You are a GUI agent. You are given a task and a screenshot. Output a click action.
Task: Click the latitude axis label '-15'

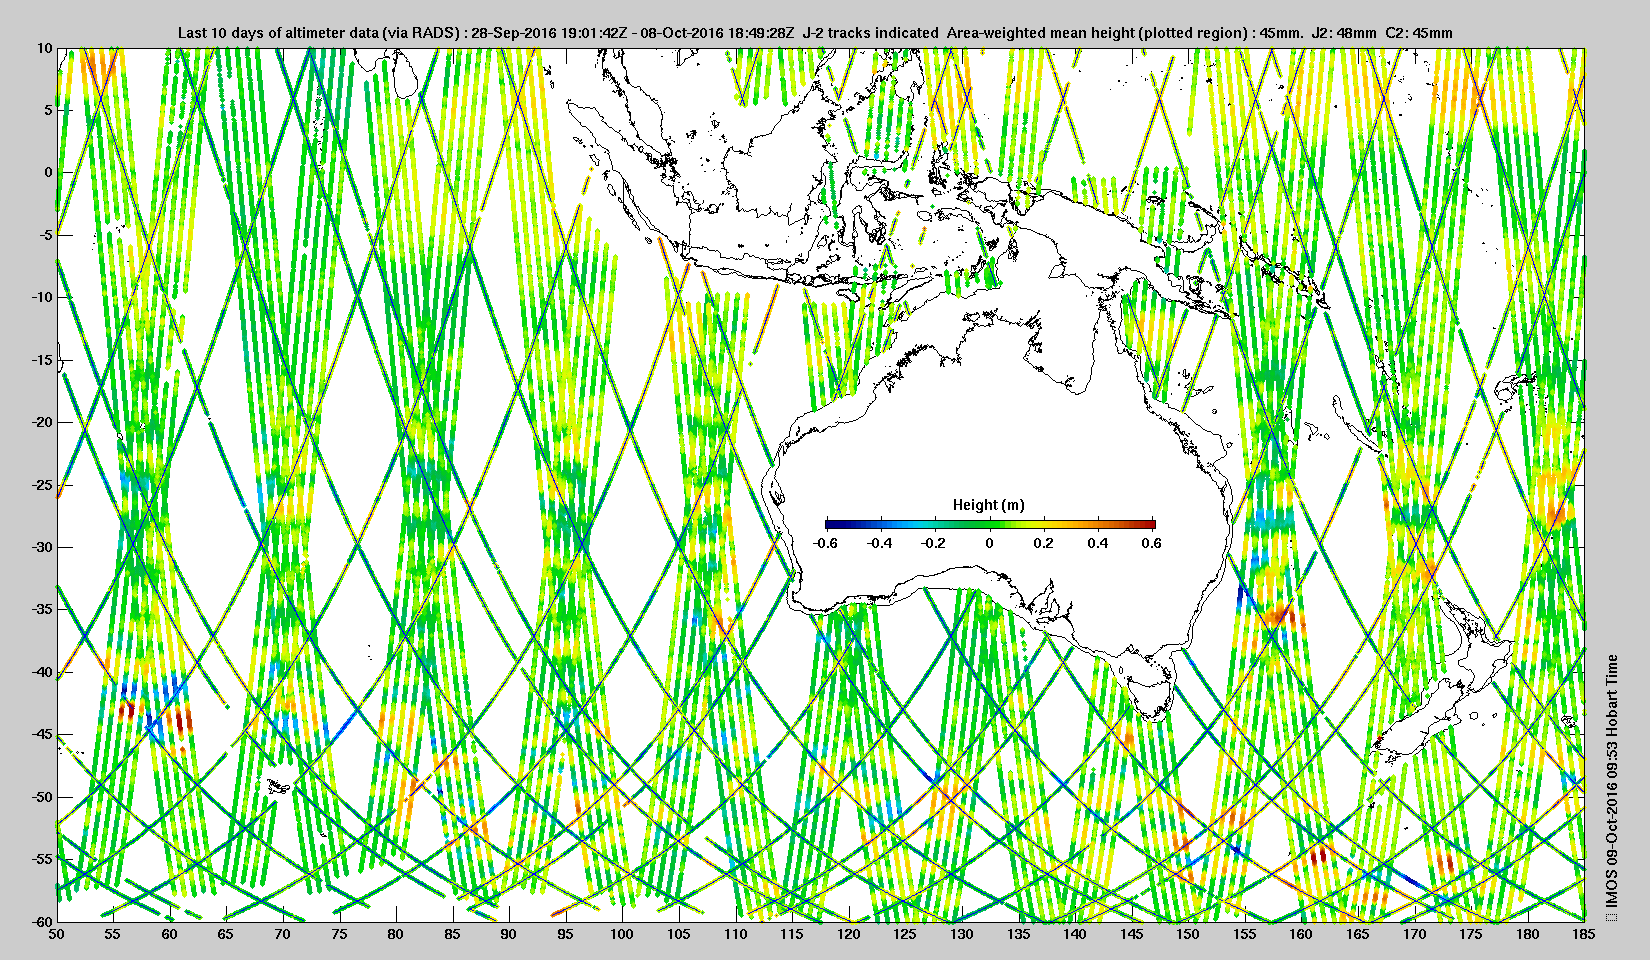42,360
